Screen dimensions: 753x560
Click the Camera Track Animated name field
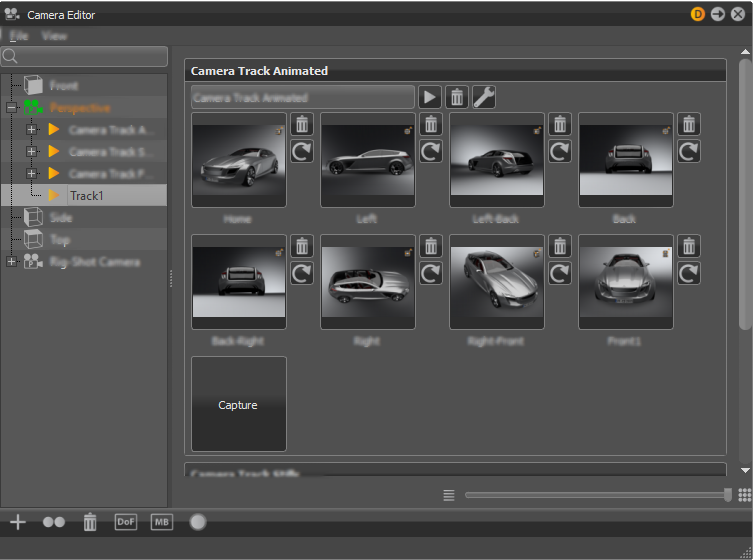click(x=303, y=97)
